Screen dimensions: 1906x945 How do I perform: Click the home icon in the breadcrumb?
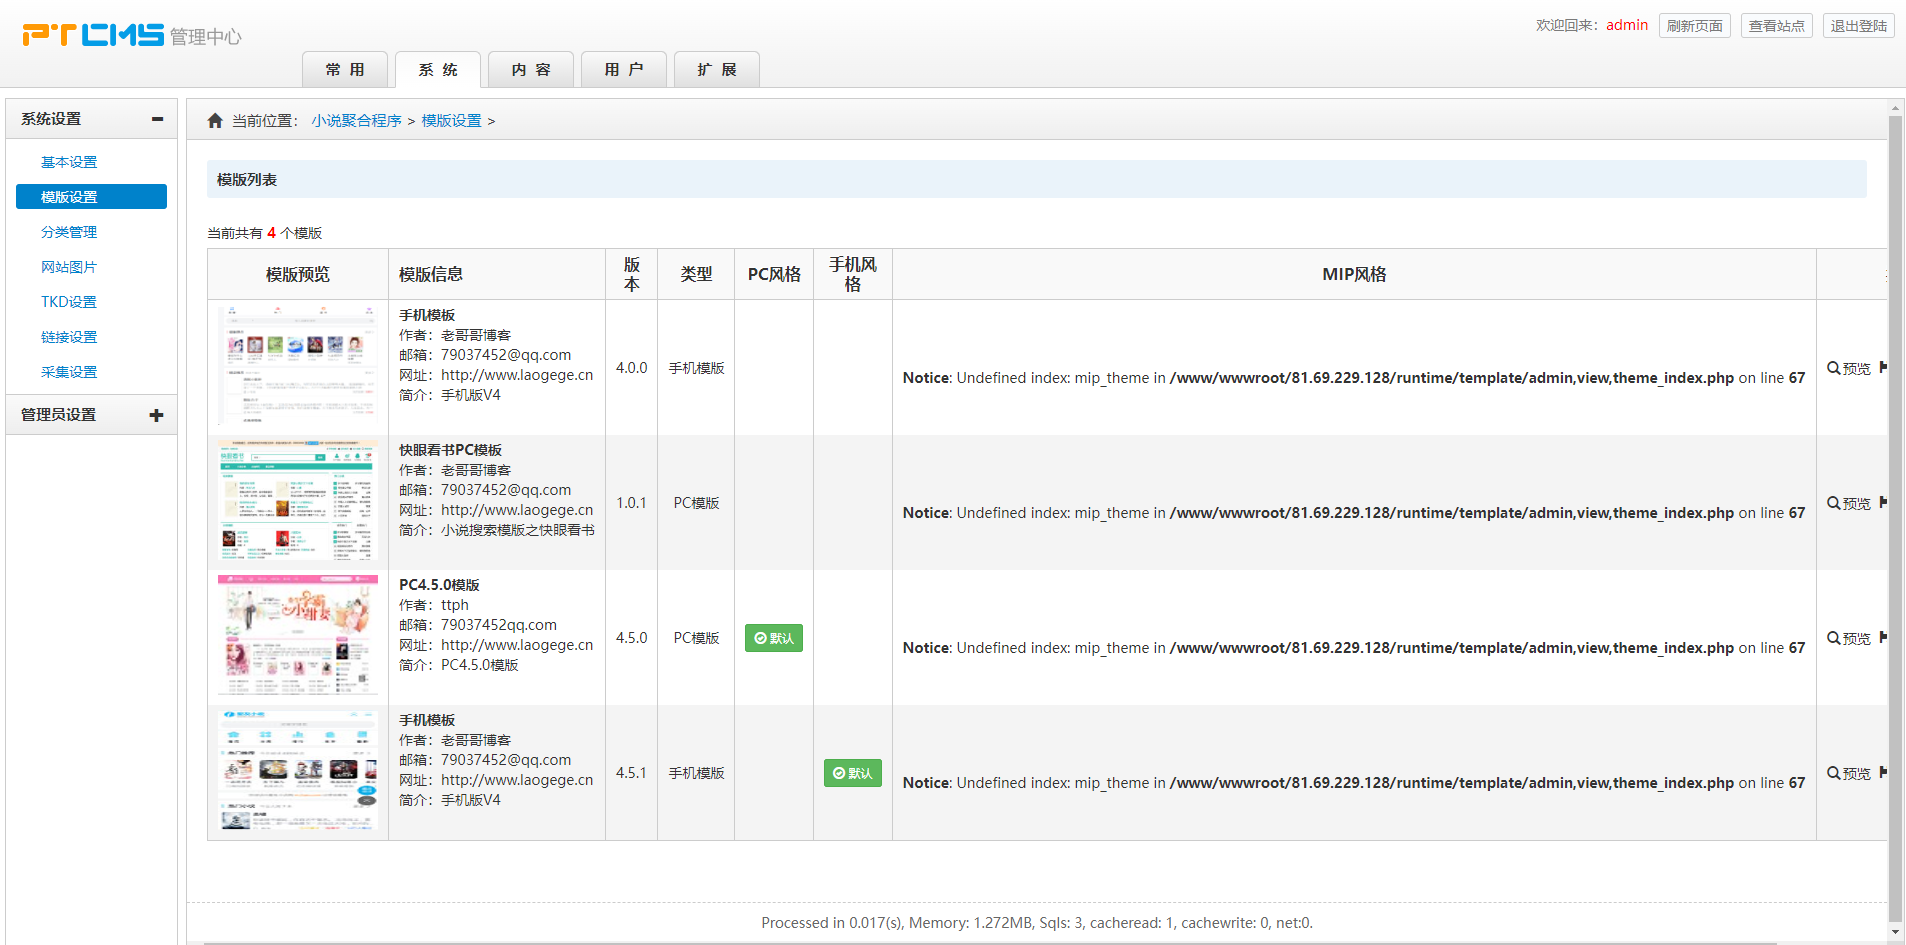coord(215,121)
